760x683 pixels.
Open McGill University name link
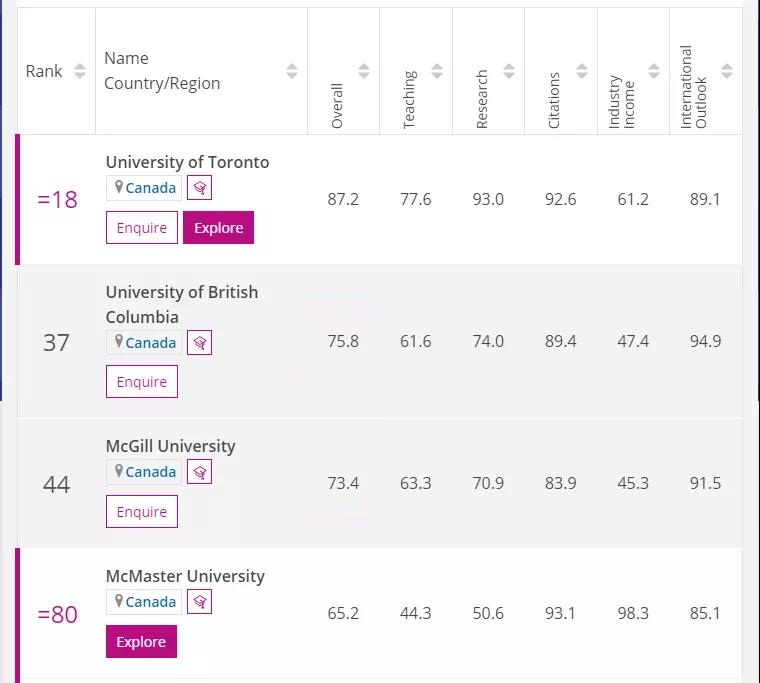[171, 446]
